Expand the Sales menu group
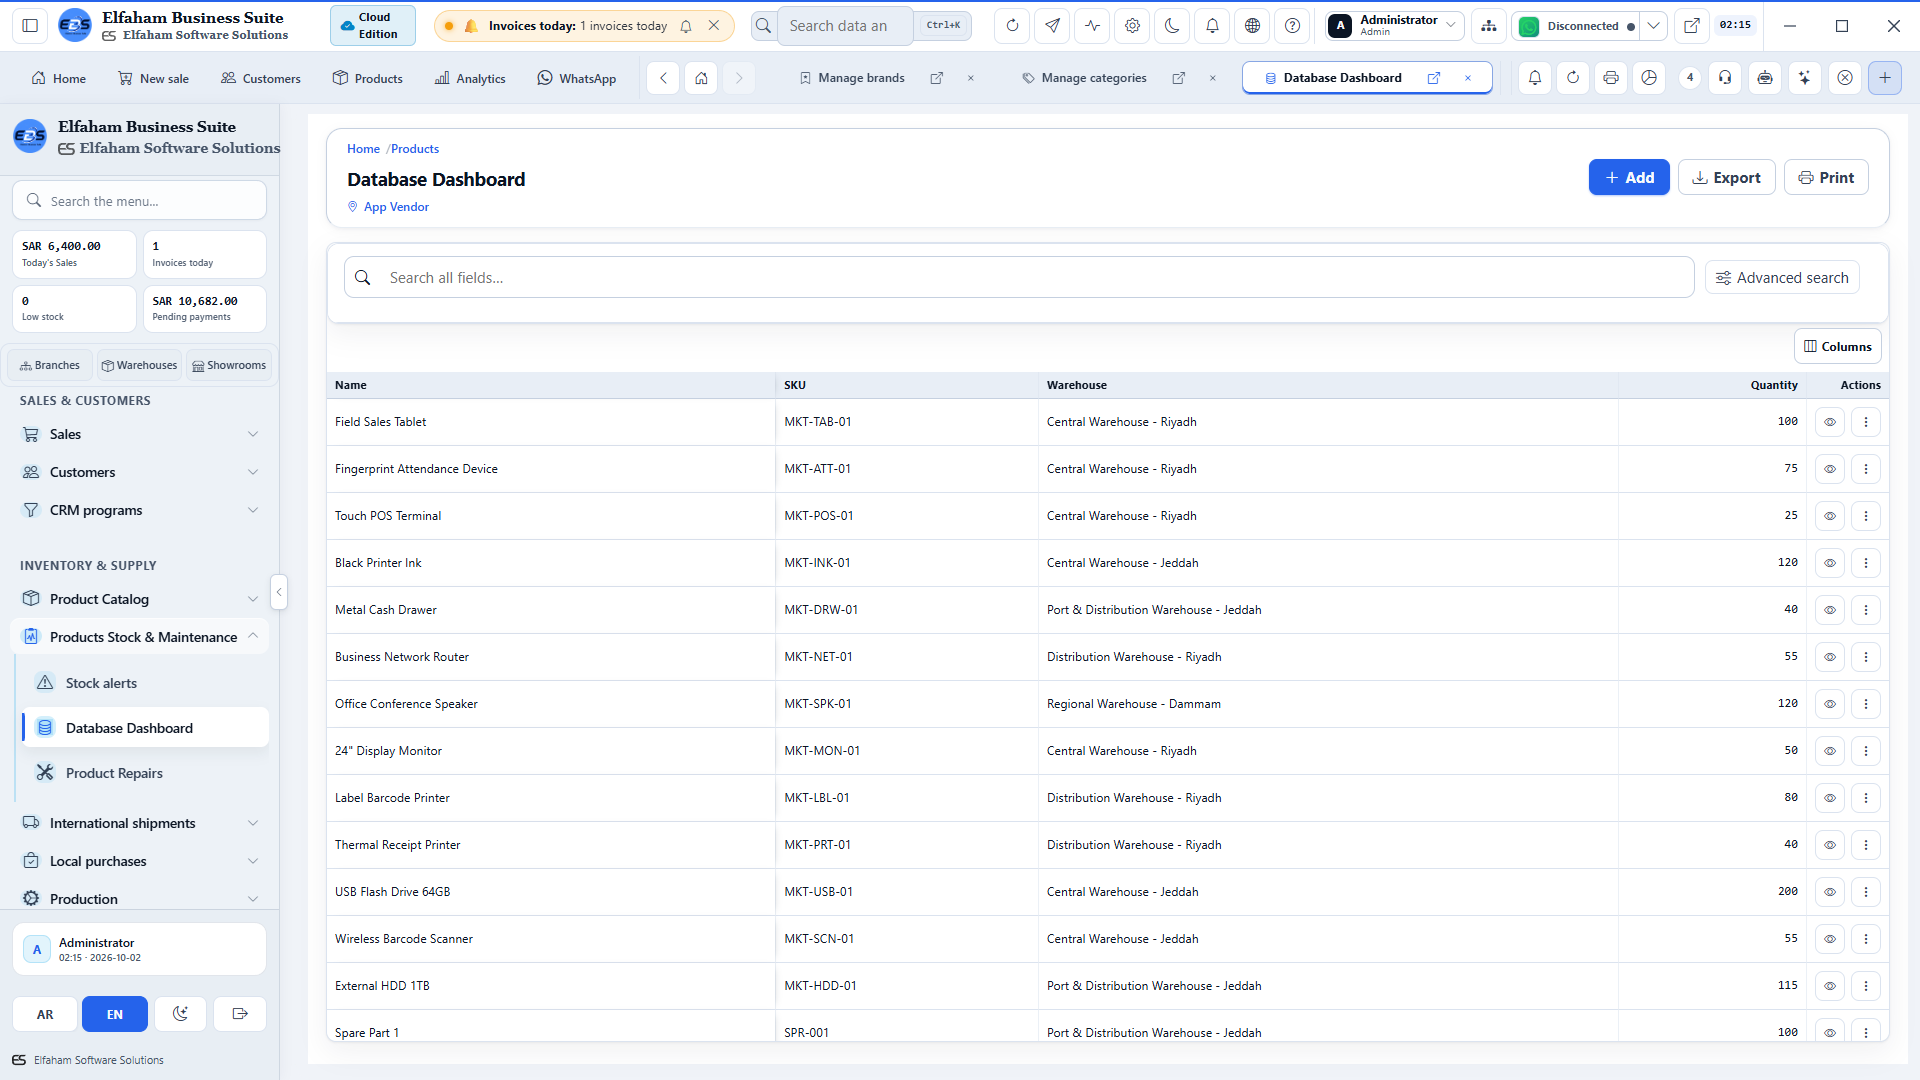Viewport: 1920px width, 1080px height. (x=140, y=434)
